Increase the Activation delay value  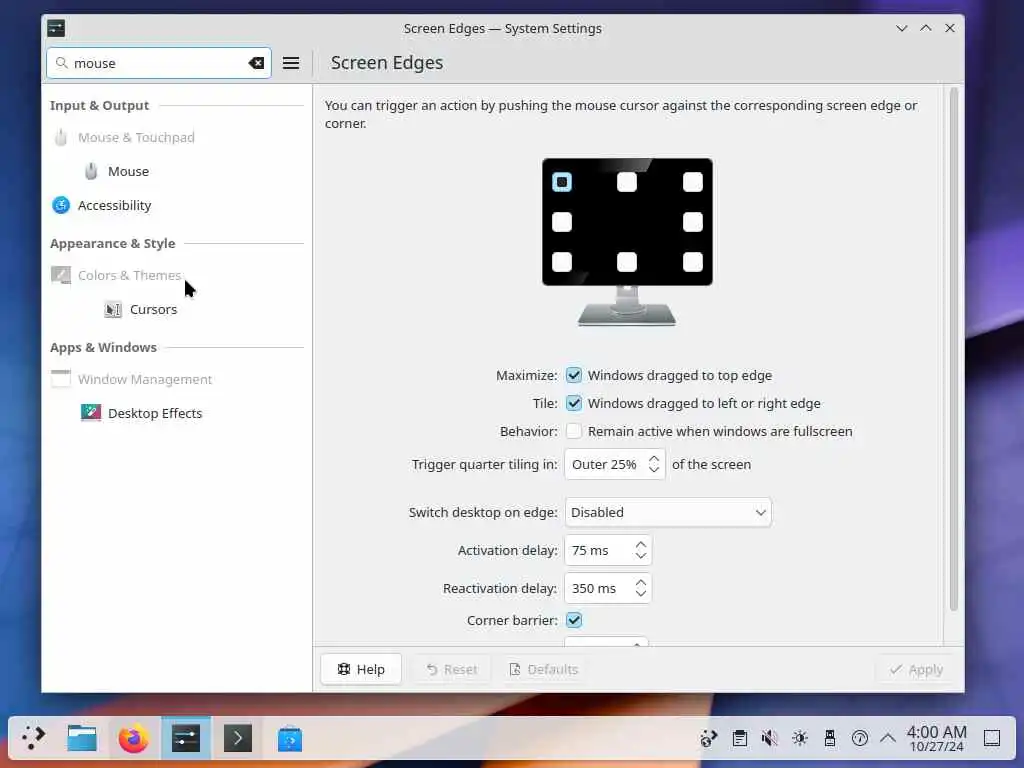point(641,545)
